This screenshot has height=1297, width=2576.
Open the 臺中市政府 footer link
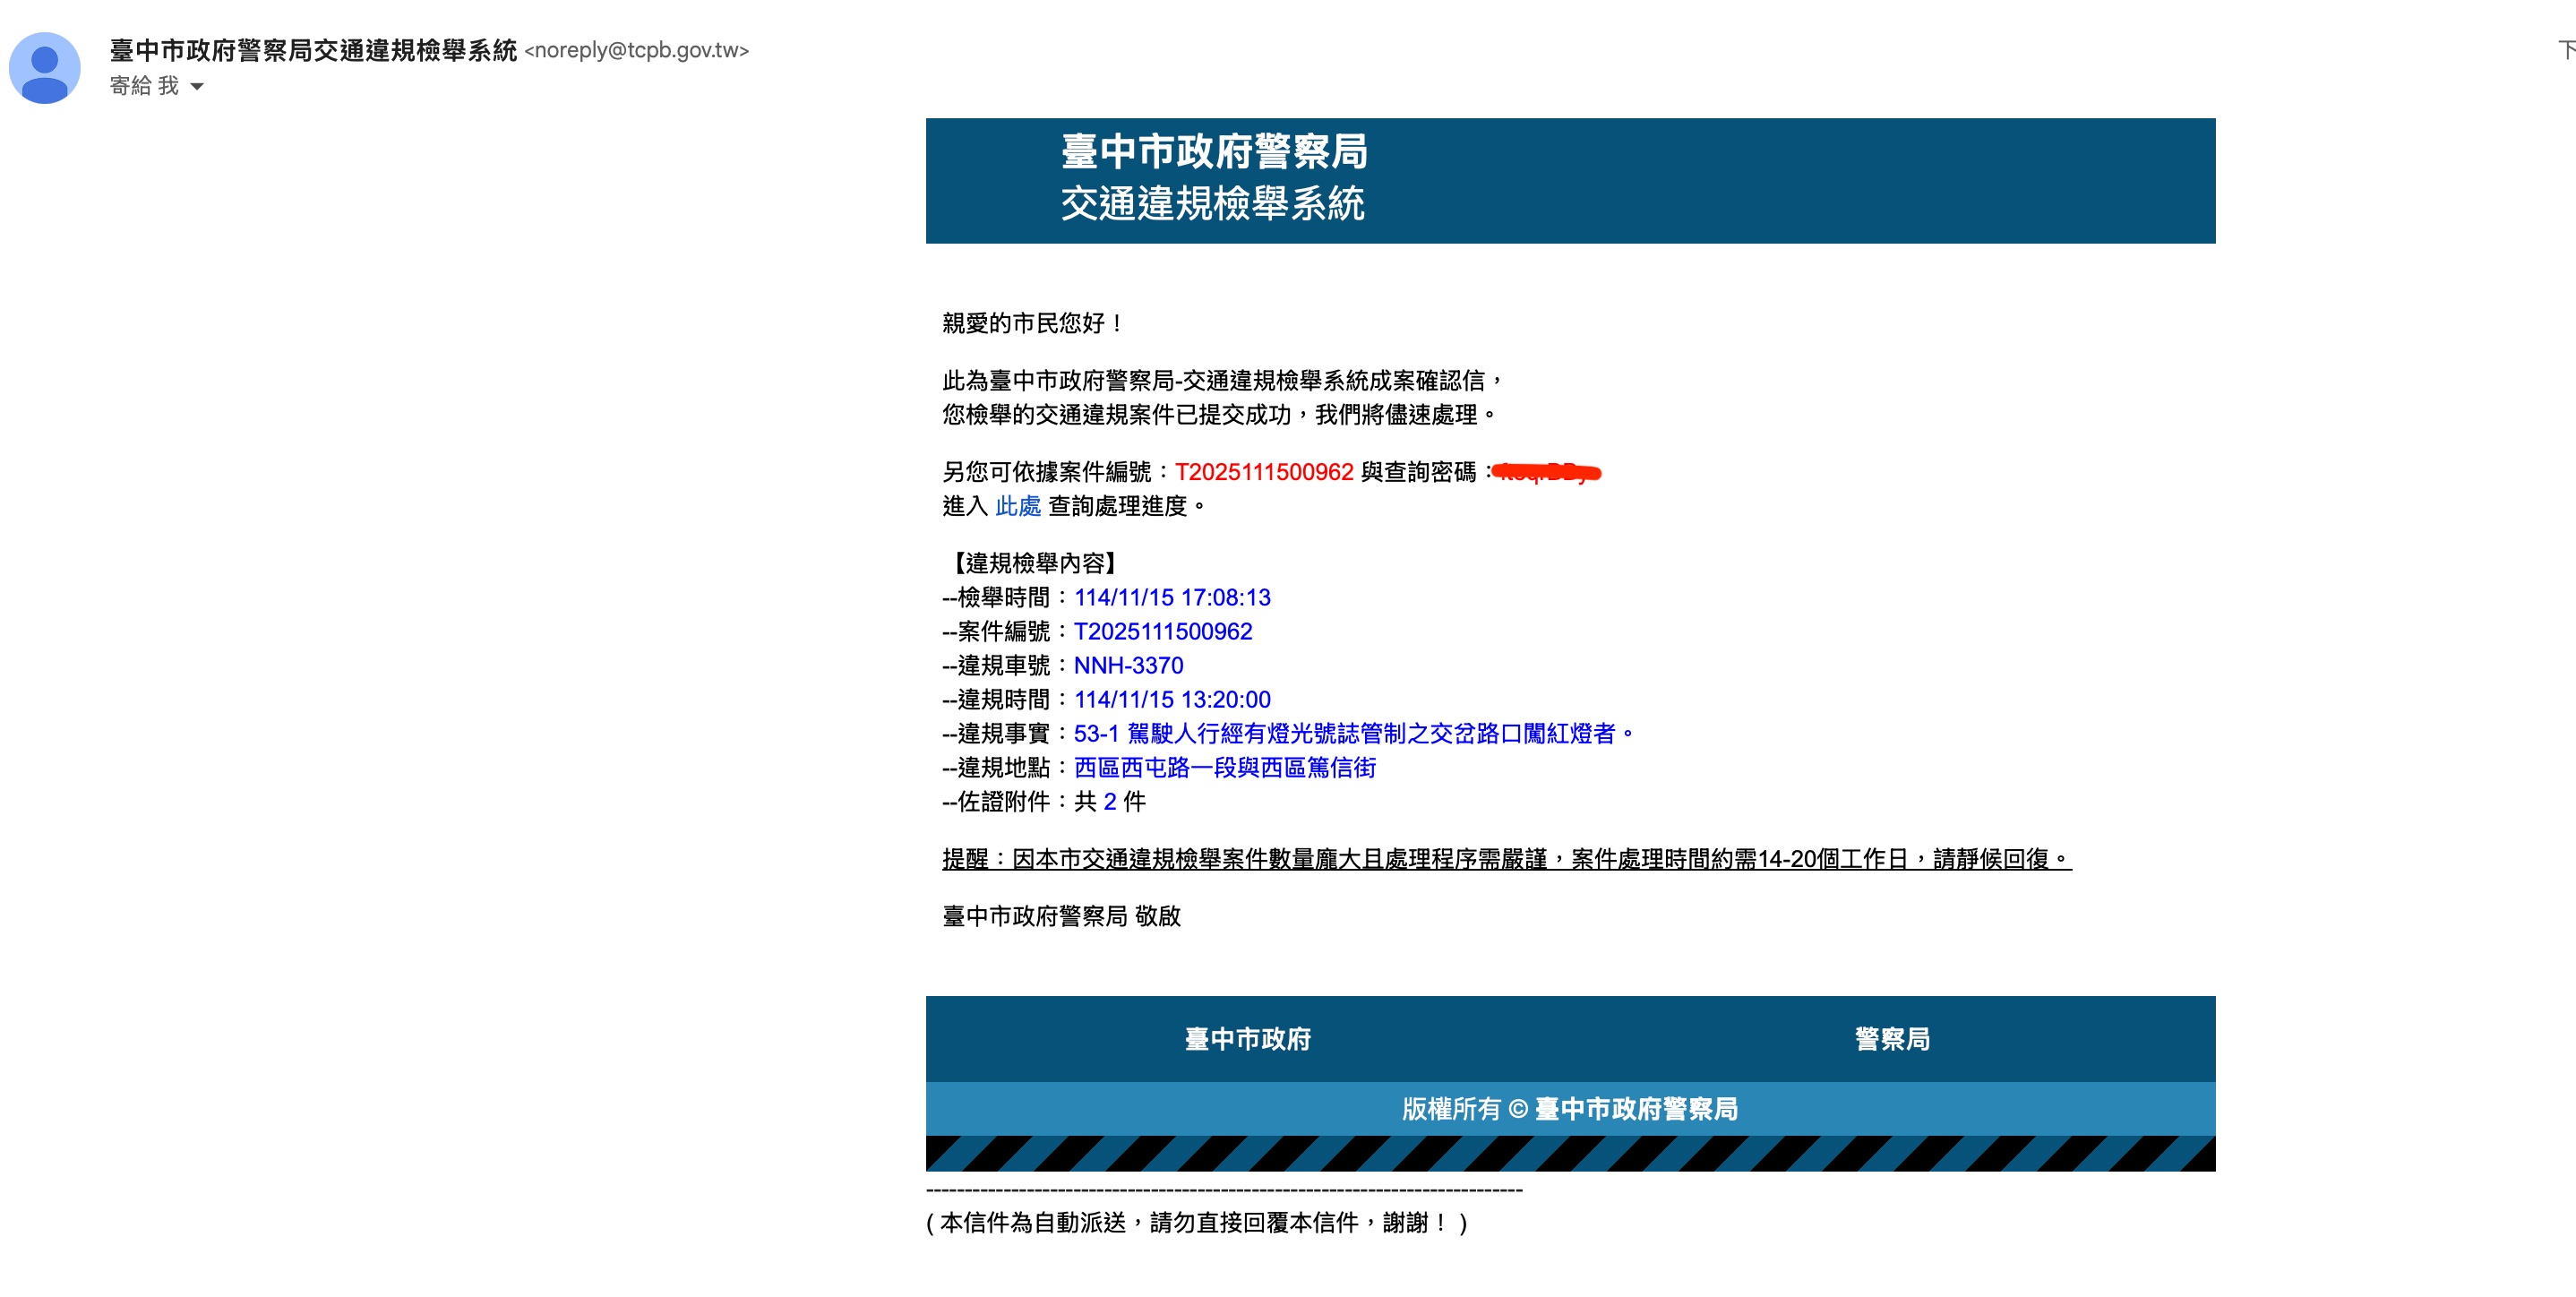pyautogui.click(x=1247, y=1039)
